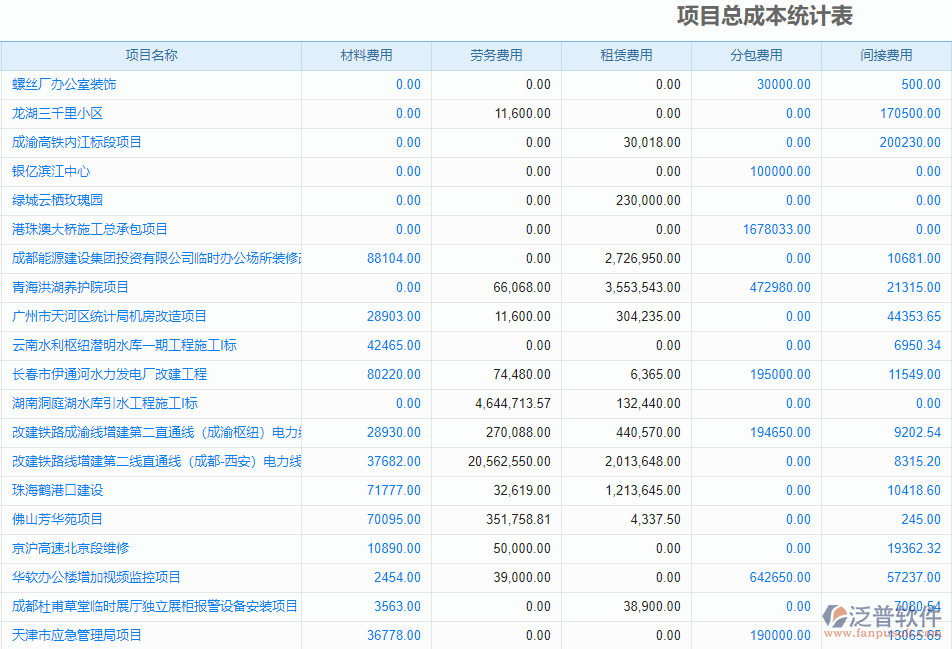
Task: Open 京沪高速北京段维修 project
Action: [64, 548]
